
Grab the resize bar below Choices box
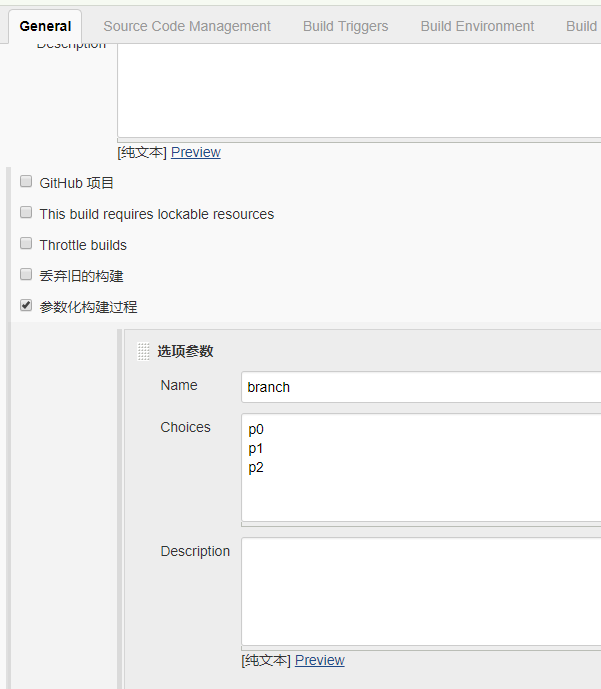click(421, 524)
